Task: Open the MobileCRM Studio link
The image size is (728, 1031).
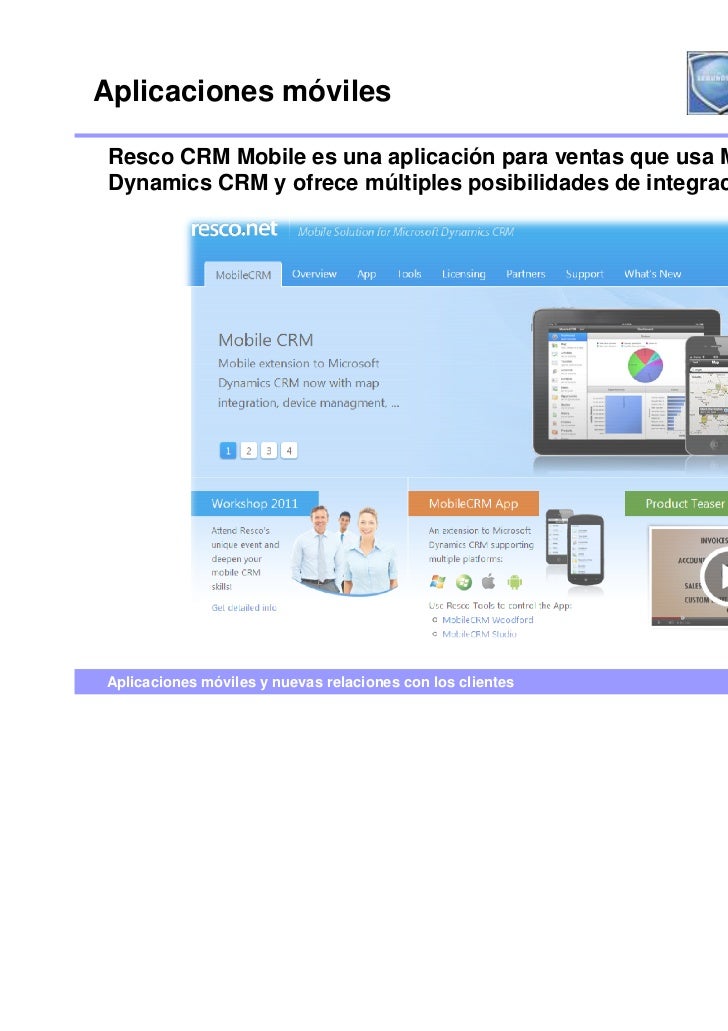Action: point(479,634)
